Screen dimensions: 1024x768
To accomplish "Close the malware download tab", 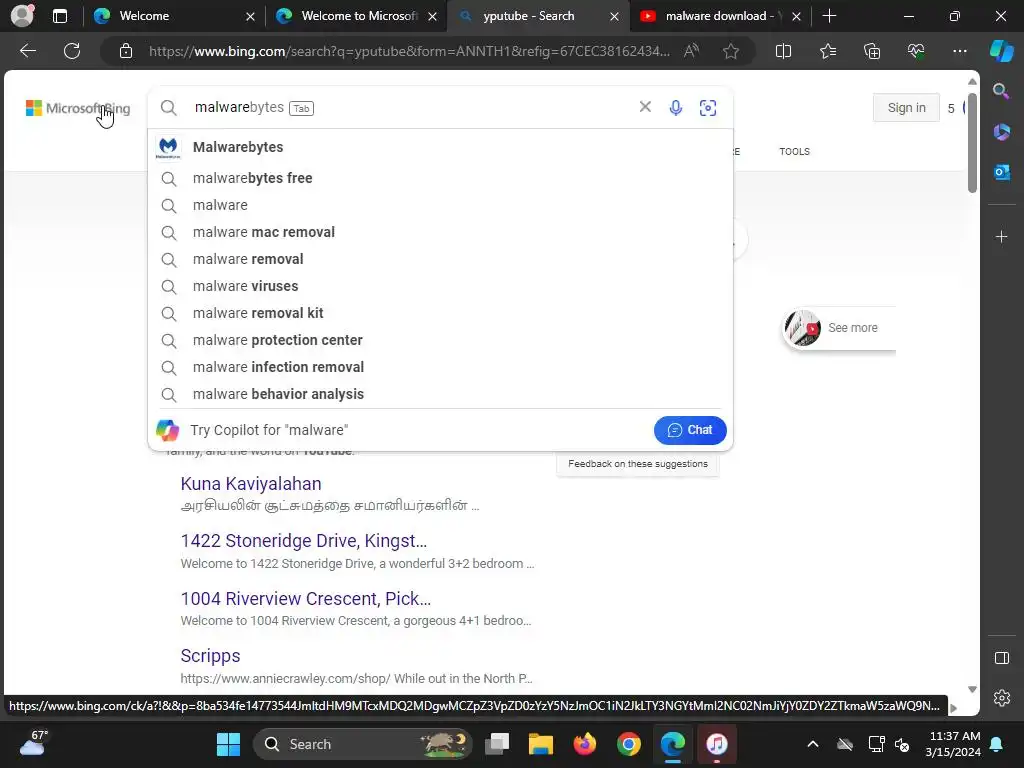I will tap(796, 16).
